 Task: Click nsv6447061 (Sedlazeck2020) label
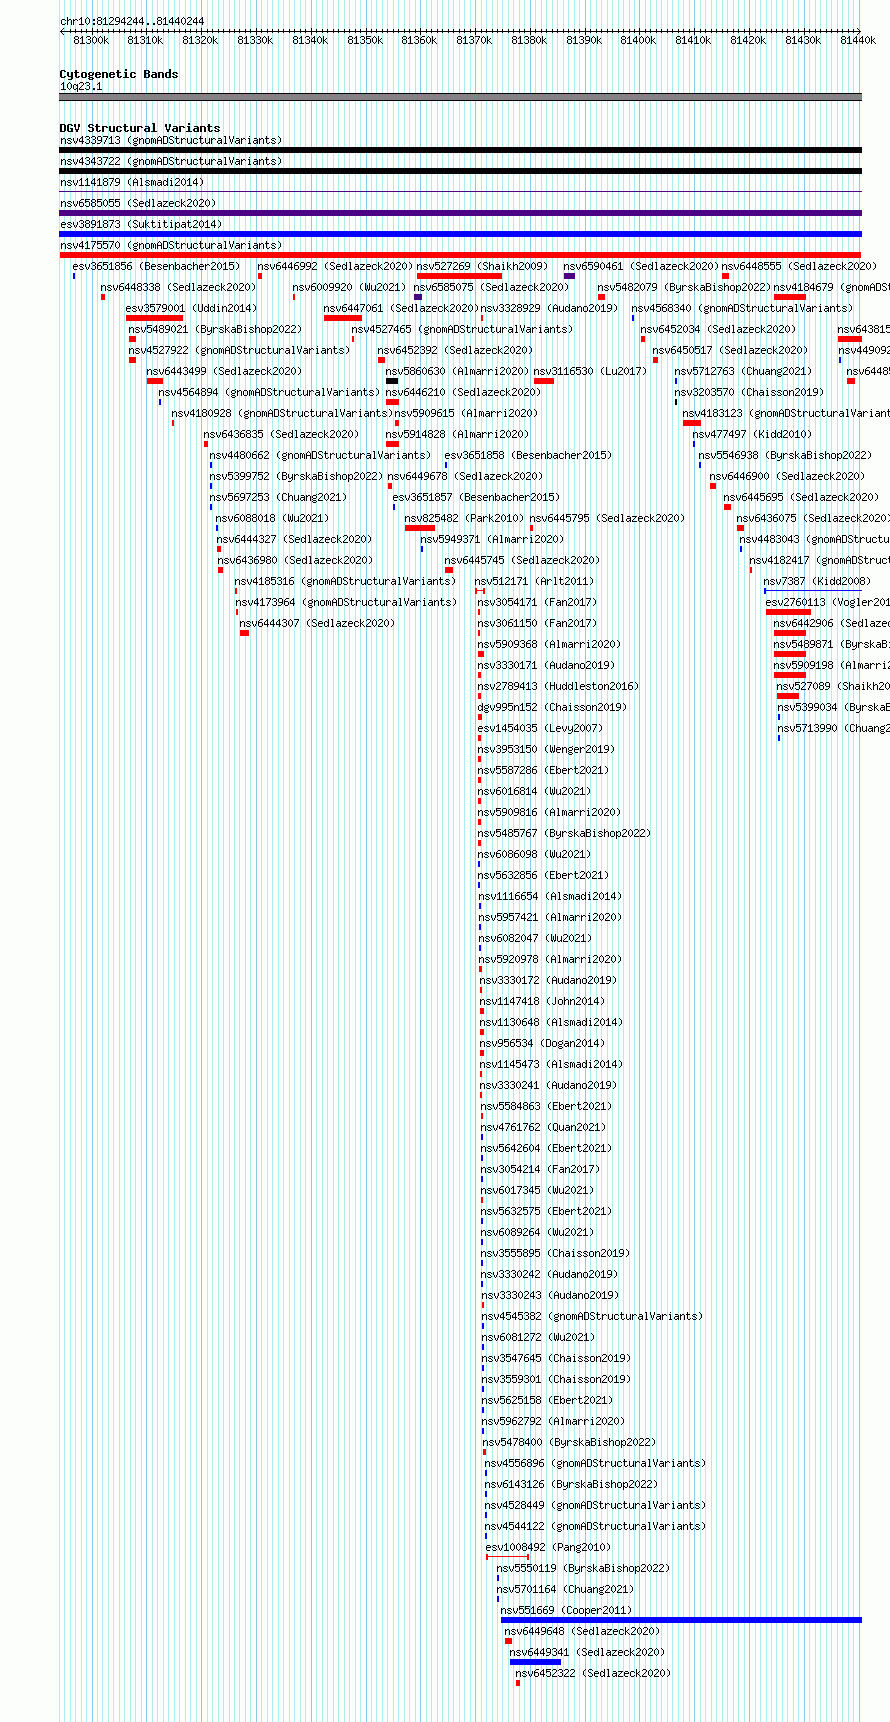401,308
